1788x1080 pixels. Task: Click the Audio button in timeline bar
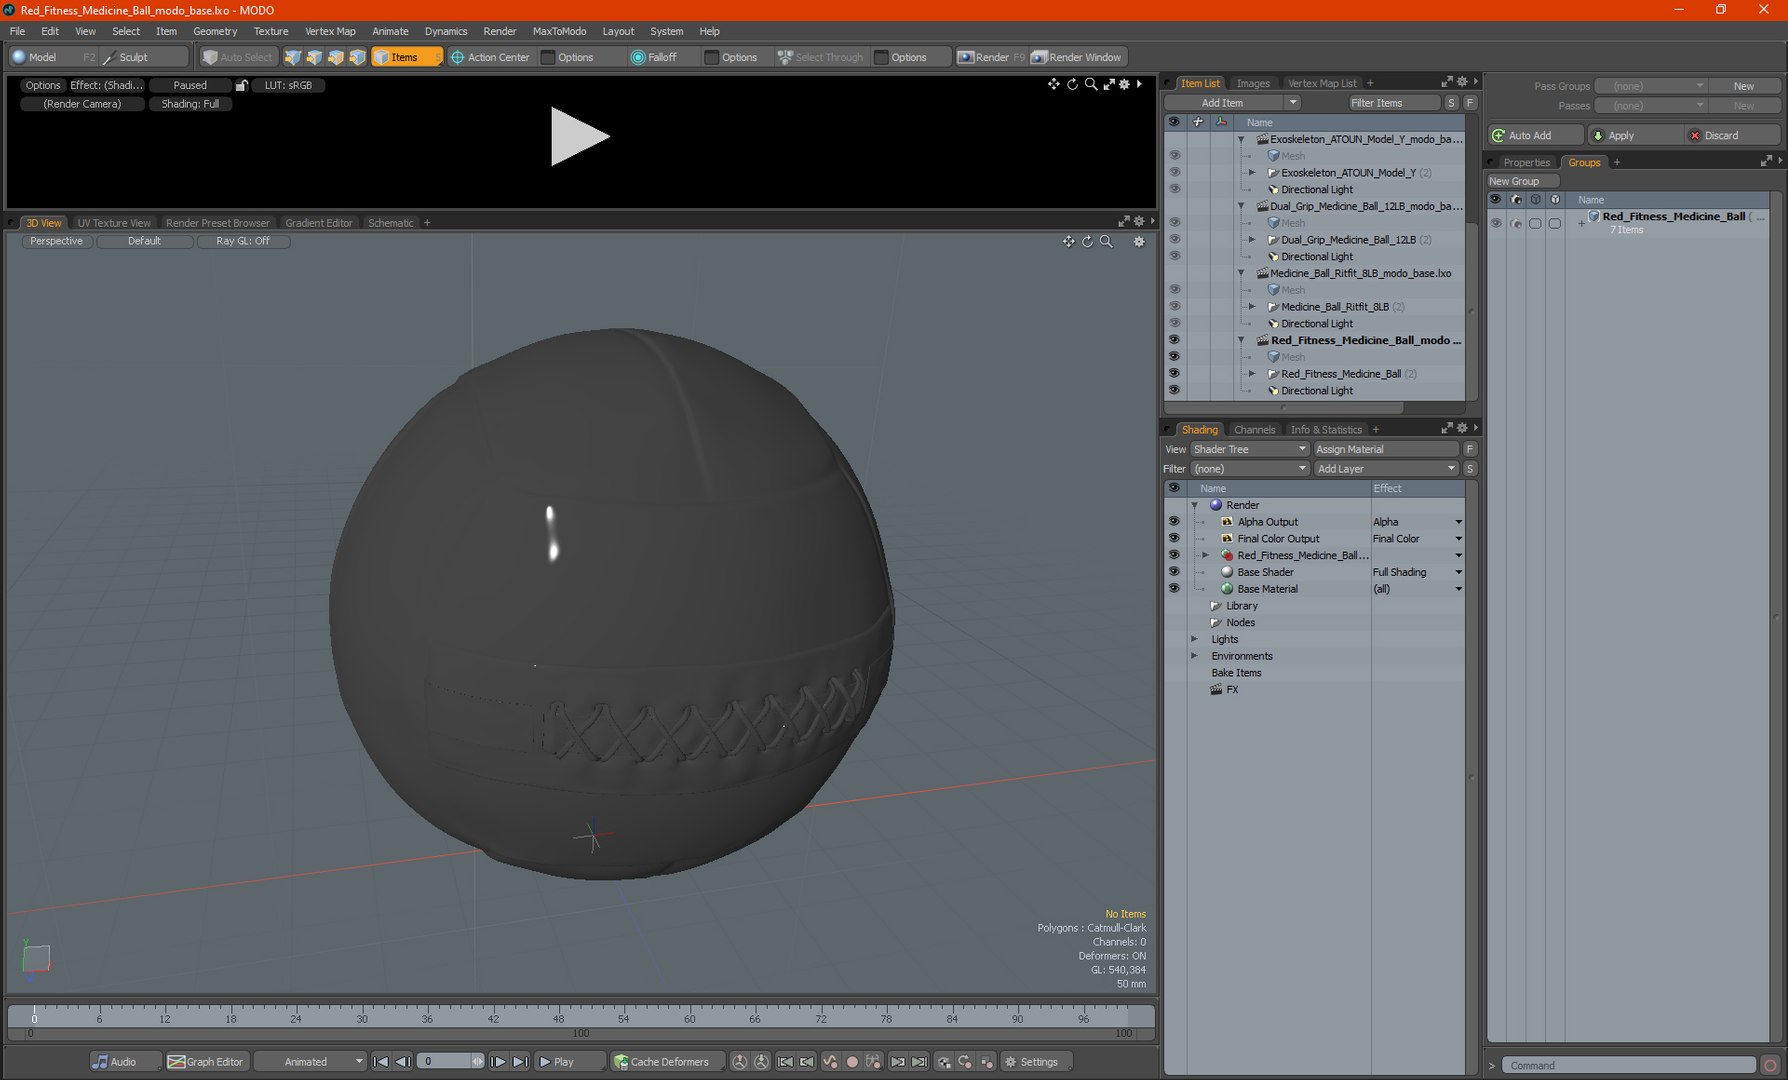point(124,1062)
